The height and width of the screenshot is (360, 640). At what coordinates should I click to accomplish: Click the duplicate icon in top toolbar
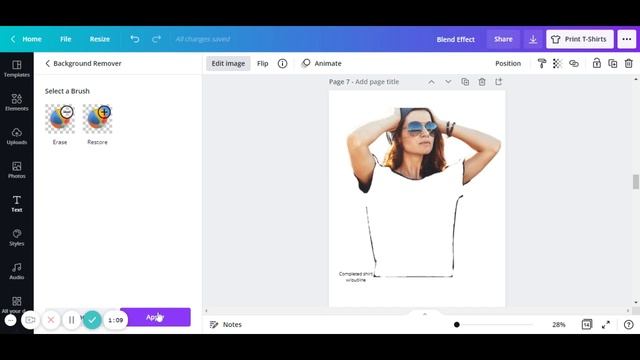coord(613,63)
